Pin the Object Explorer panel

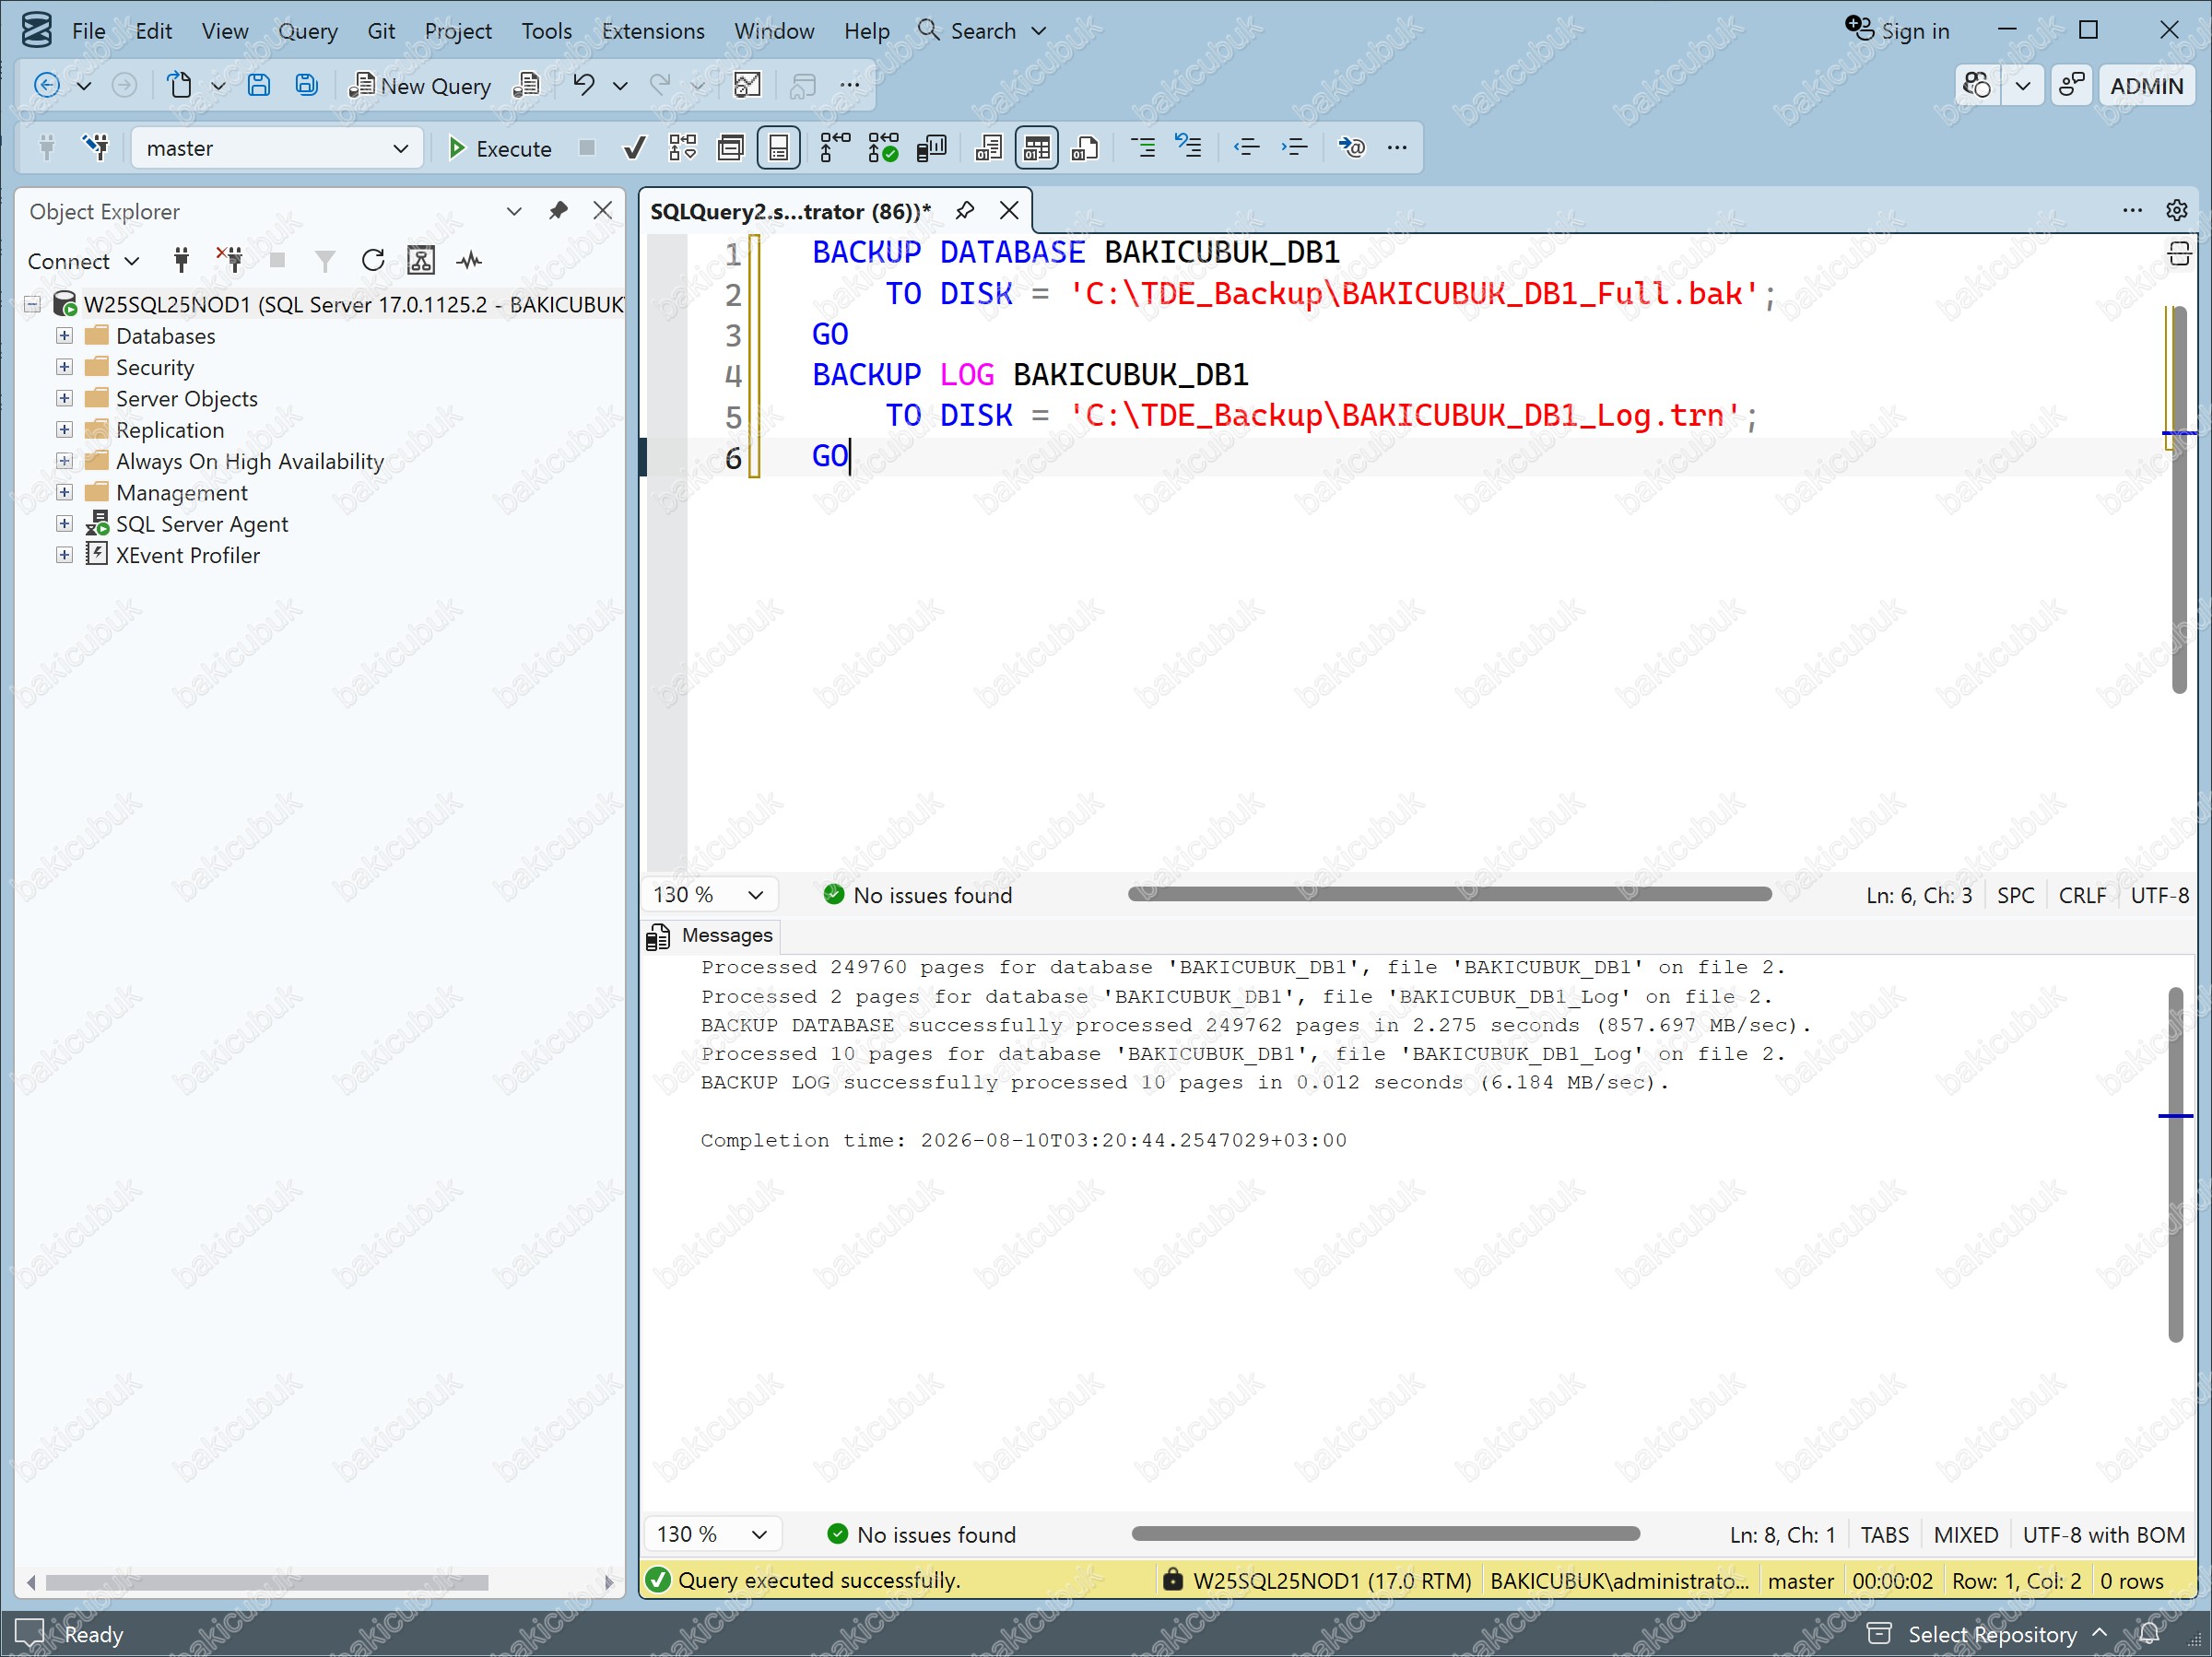[x=558, y=211]
